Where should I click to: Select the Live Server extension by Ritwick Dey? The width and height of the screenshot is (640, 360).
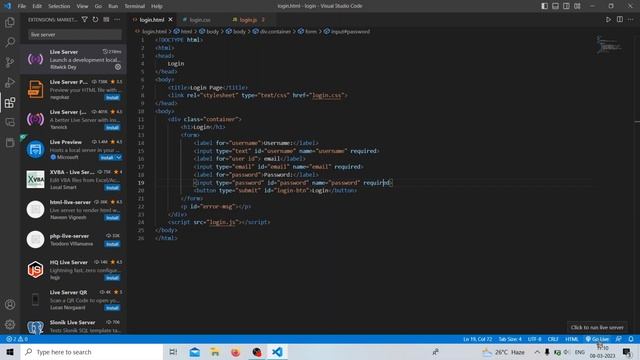click(73, 59)
